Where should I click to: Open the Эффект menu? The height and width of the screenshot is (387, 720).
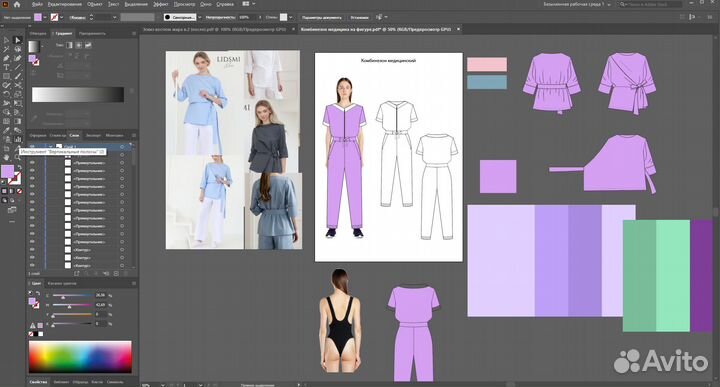161,4
